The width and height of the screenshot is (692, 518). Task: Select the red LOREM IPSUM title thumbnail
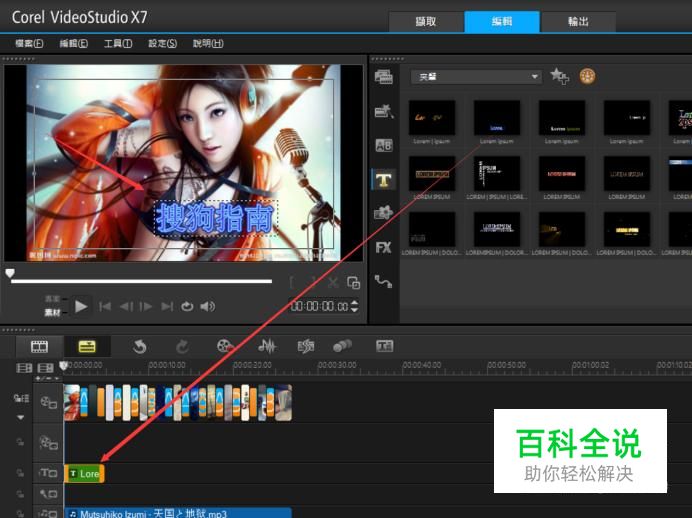click(x=562, y=173)
